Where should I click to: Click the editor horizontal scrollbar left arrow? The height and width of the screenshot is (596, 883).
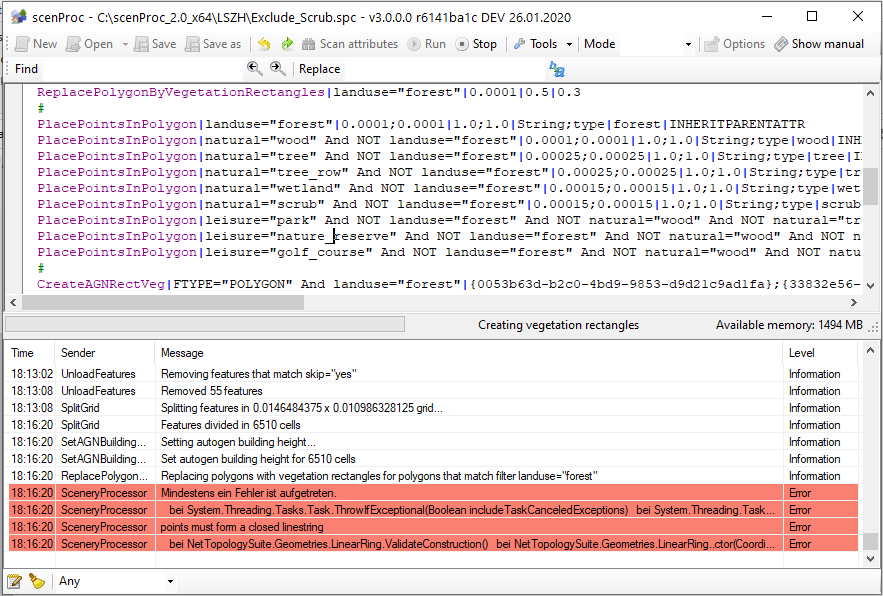[14, 303]
